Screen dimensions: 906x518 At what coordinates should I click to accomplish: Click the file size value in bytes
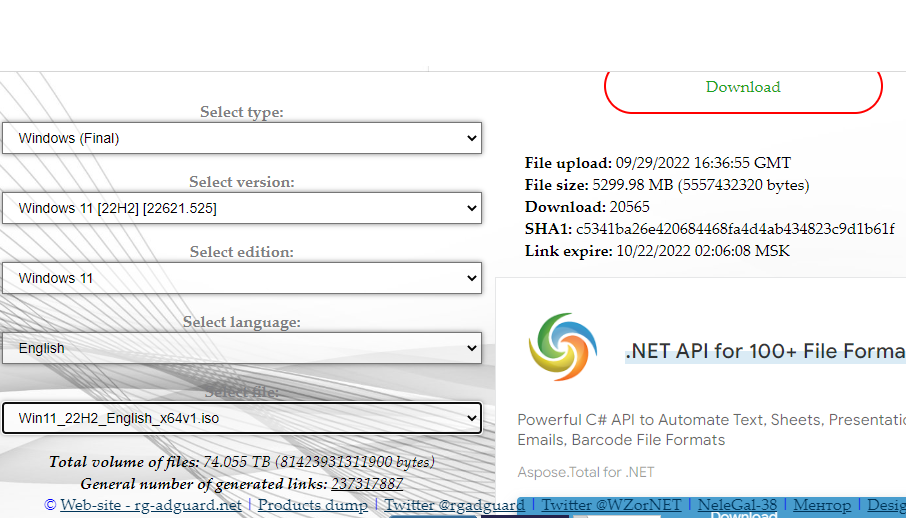pyautogui.click(x=743, y=185)
